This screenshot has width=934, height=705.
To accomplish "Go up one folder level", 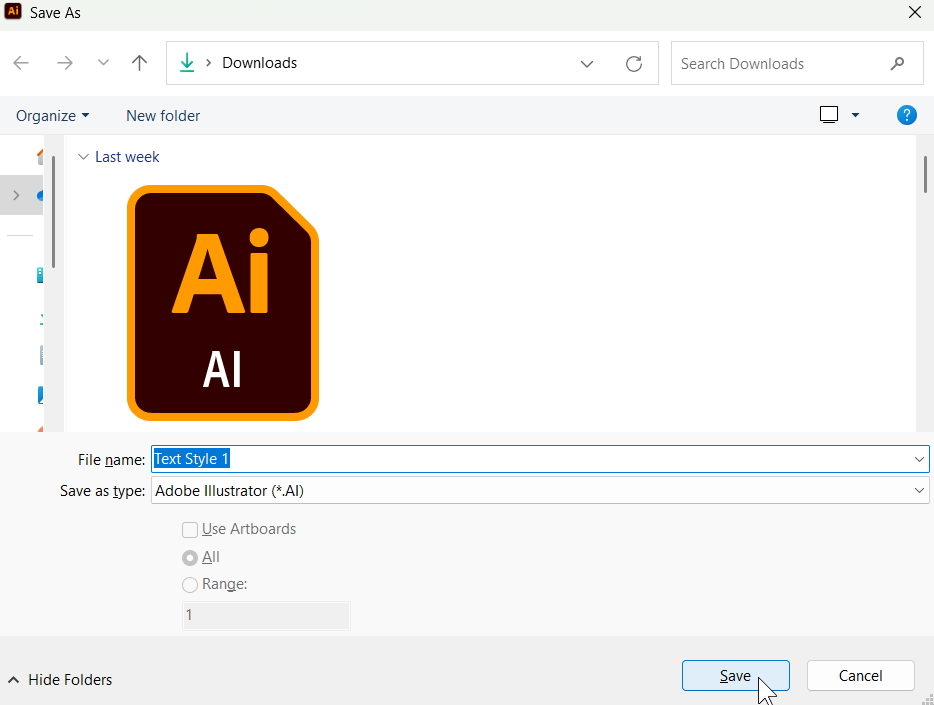I will 139,63.
